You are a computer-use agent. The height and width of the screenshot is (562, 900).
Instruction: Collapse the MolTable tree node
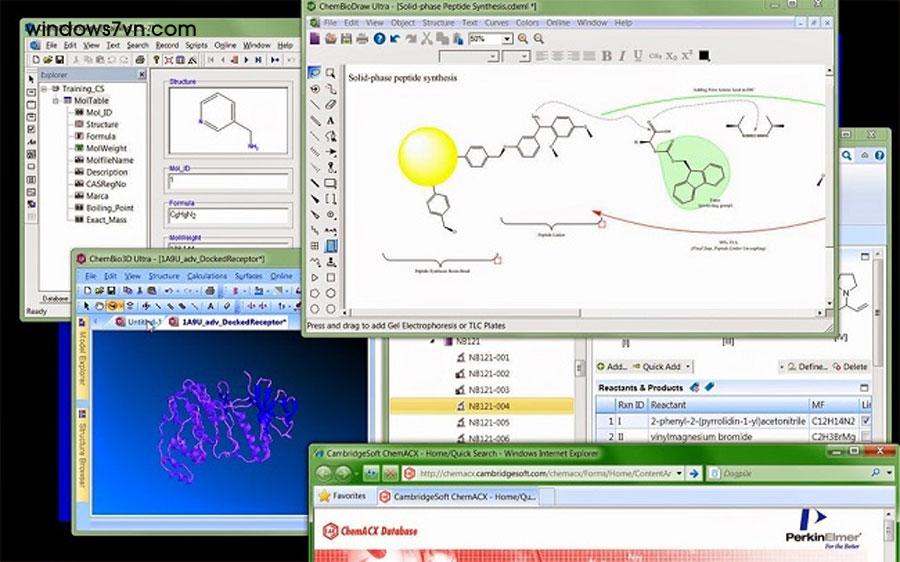[x=56, y=100]
